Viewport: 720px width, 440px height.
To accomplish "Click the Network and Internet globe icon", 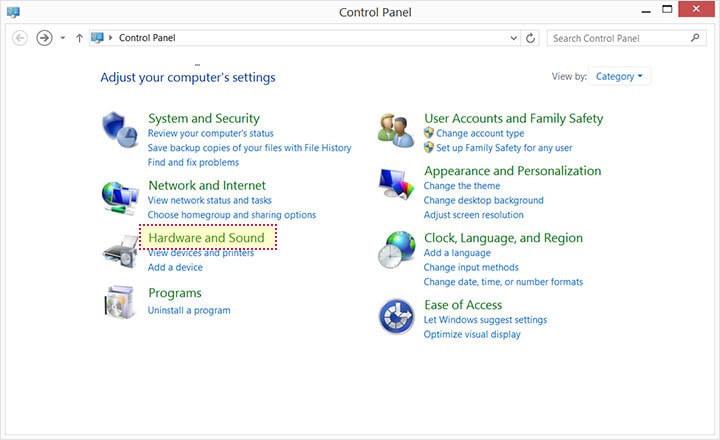I will [120, 196].
